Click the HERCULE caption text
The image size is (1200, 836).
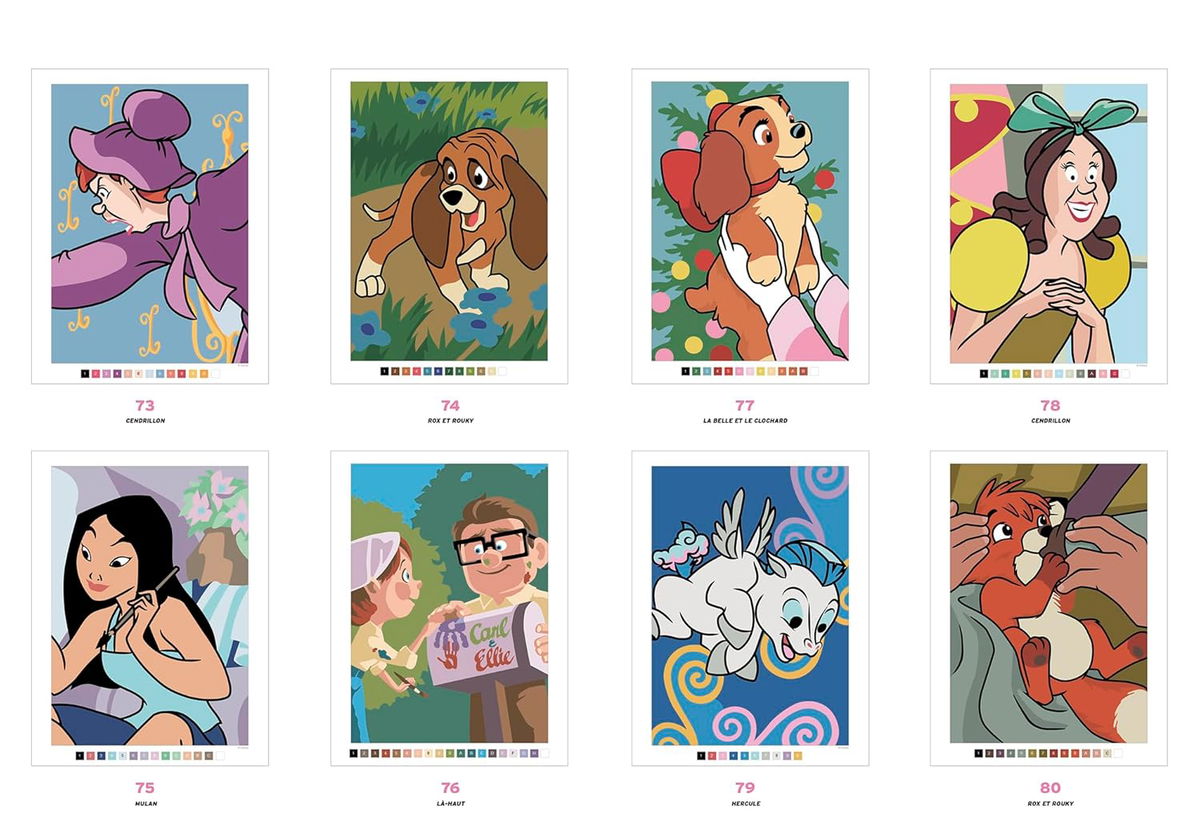click(x=745, y=804)
